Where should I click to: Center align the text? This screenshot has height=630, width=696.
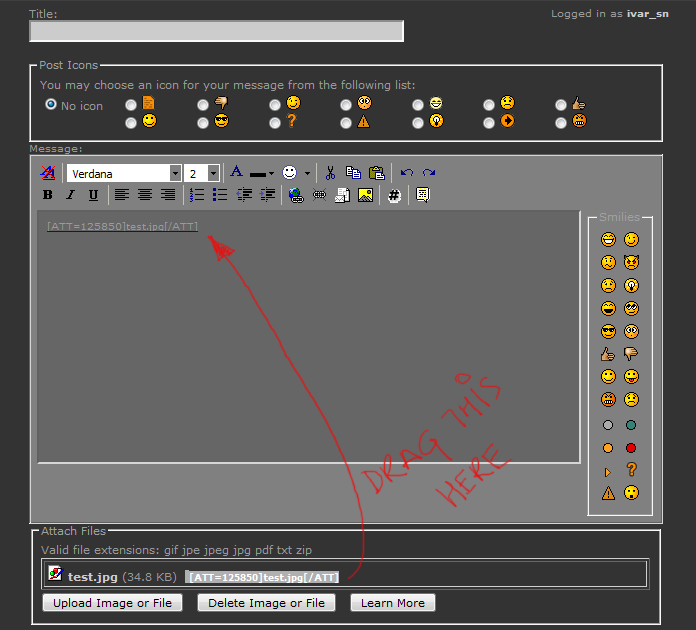click(145, 194)
